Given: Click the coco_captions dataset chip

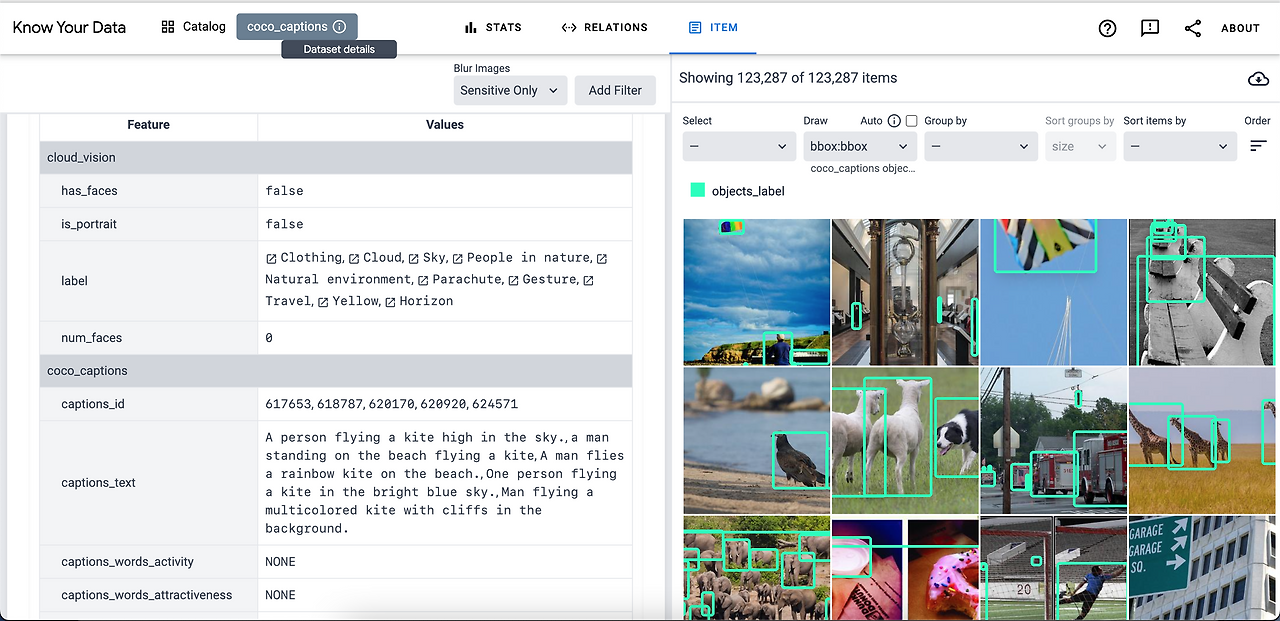Looking at the screenshot, I should click(297, 27).
